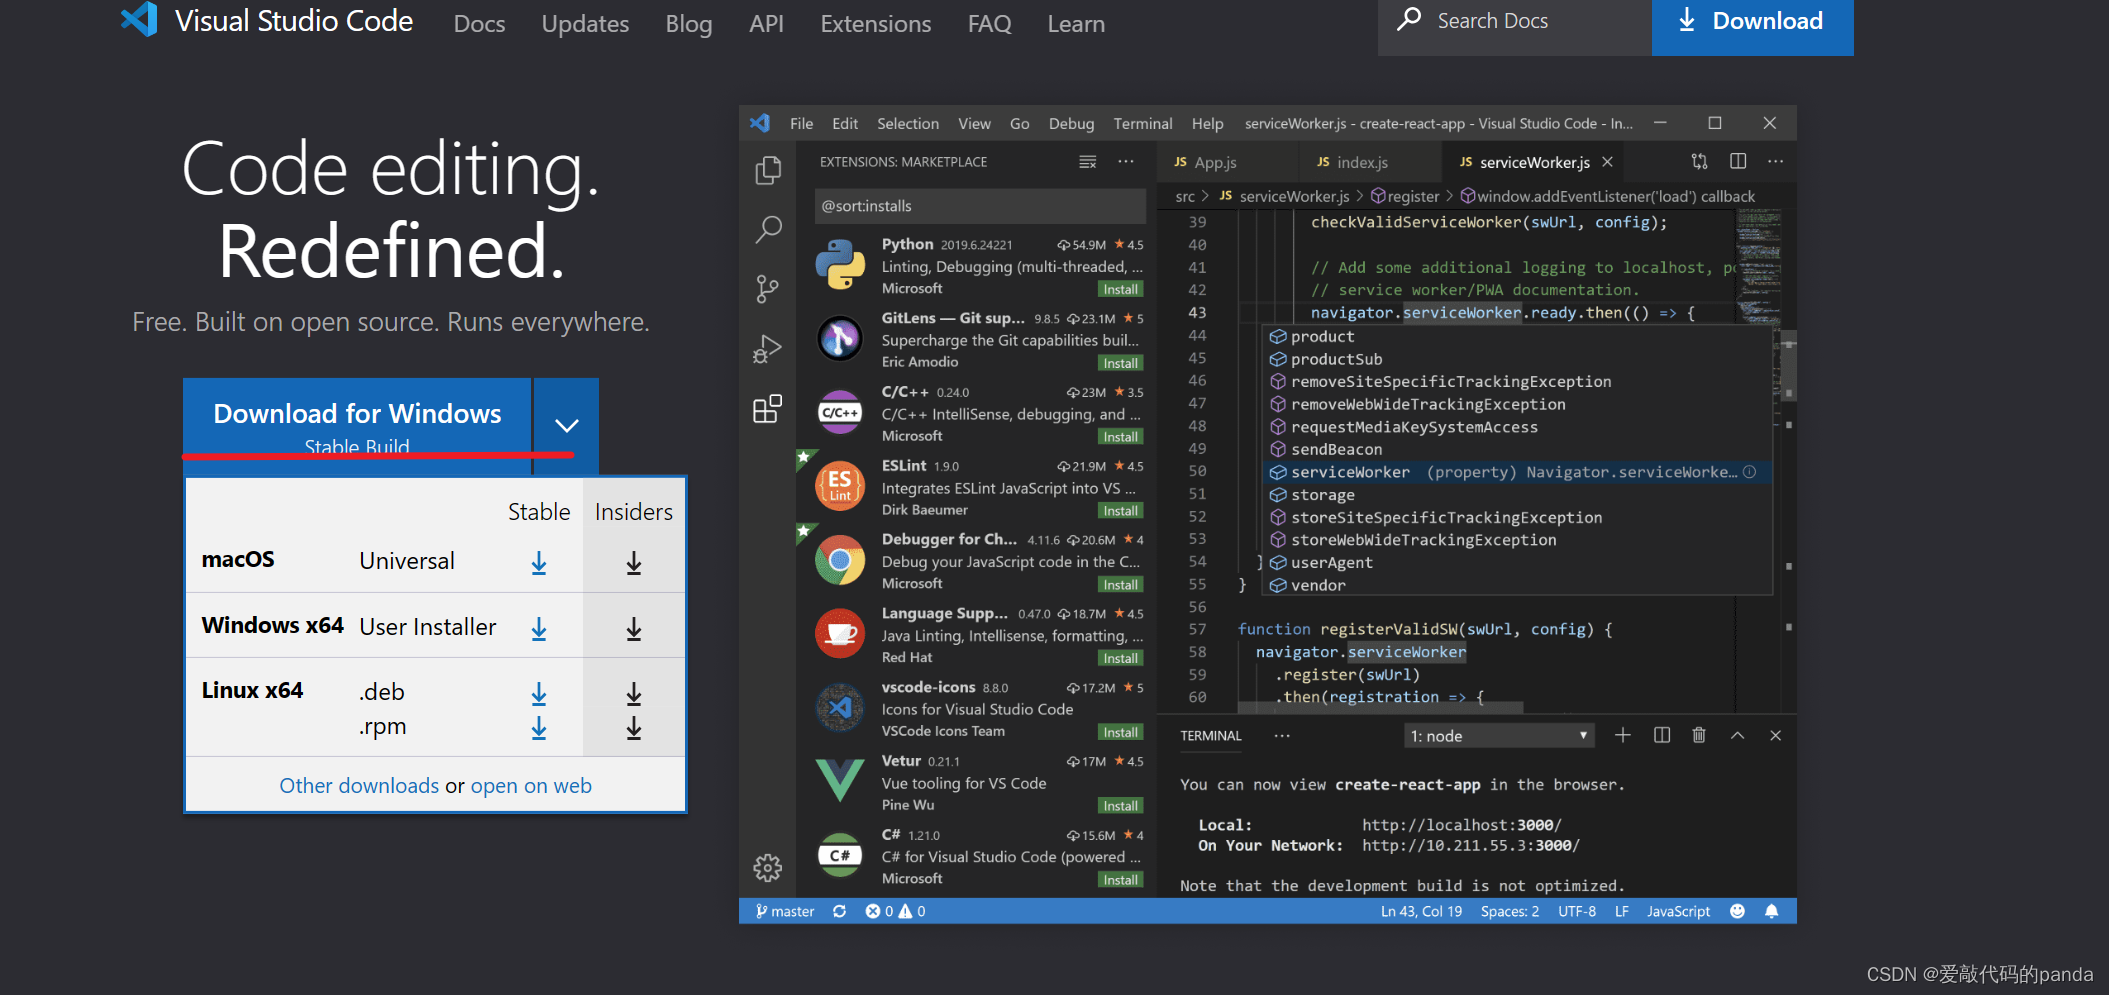Open the Extensions navigation item
This screenshot has height=995, width=2109.
click(x=876, y=24)
